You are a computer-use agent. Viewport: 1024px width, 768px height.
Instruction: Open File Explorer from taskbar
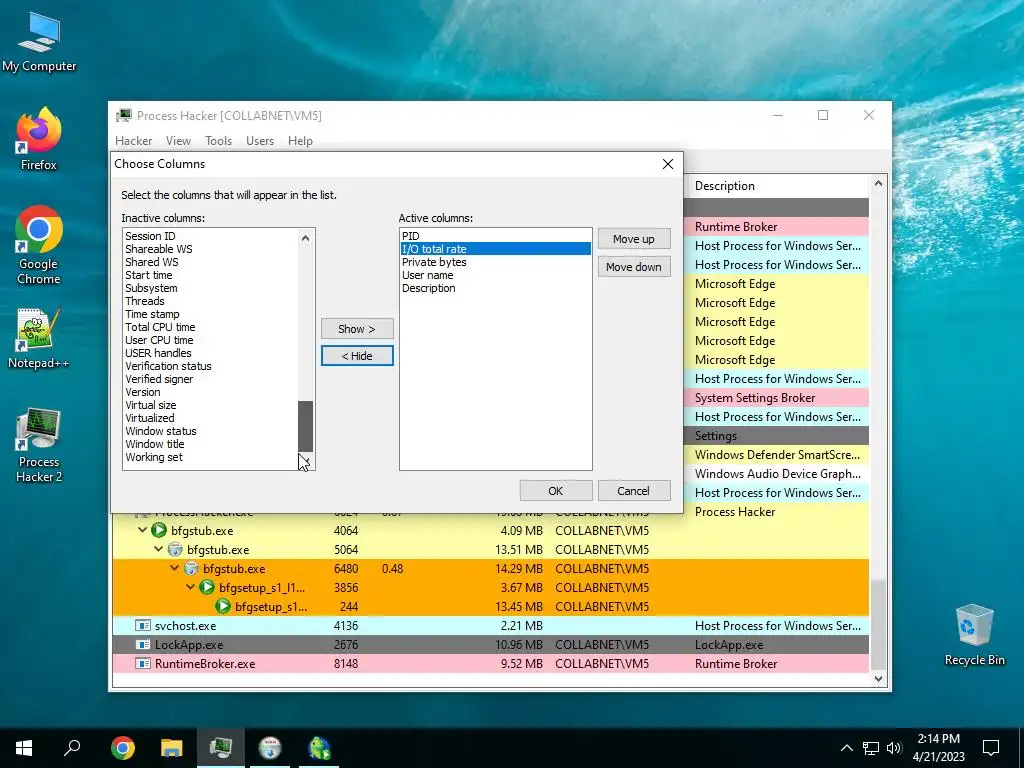click(172, 747)
